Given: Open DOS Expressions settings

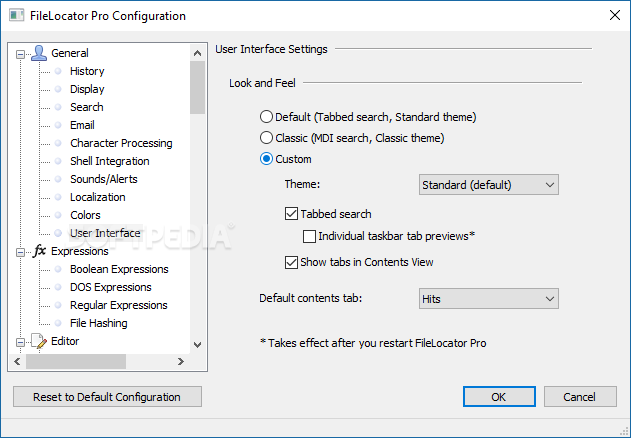Looking at the screenshot, I should [x=111, y=287].
